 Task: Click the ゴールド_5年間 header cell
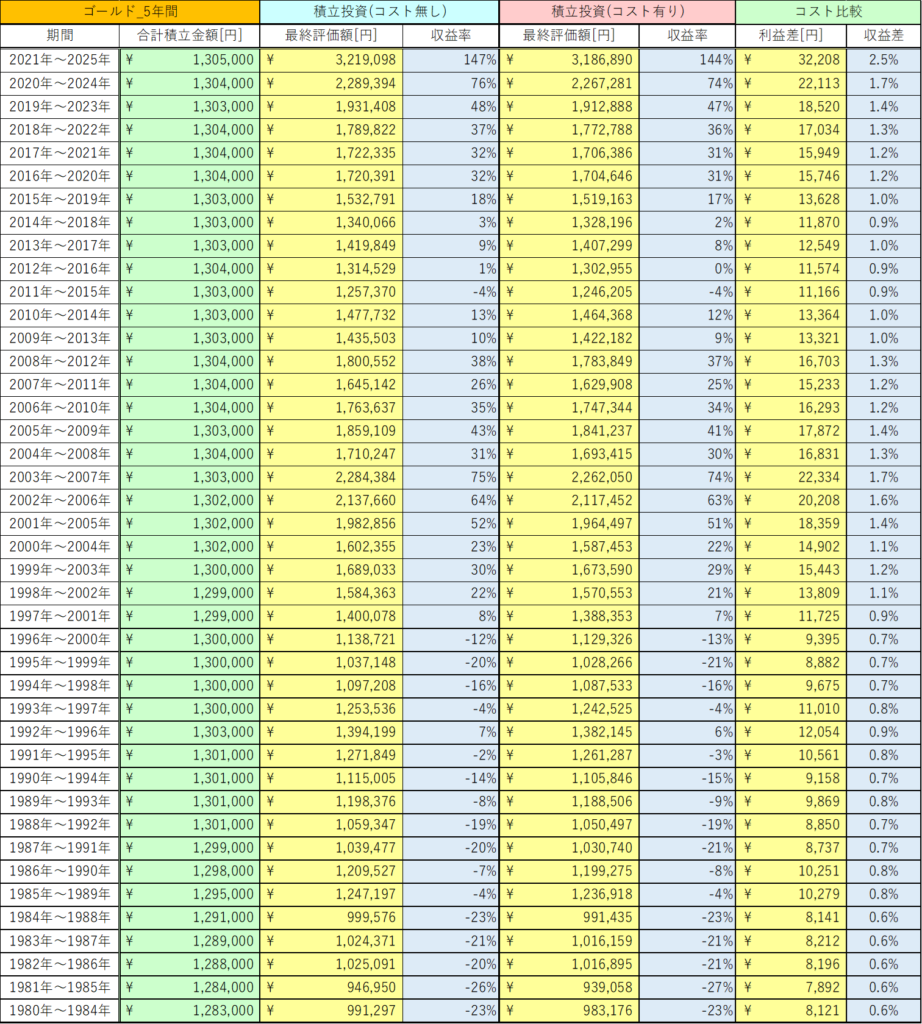[130, 12]
